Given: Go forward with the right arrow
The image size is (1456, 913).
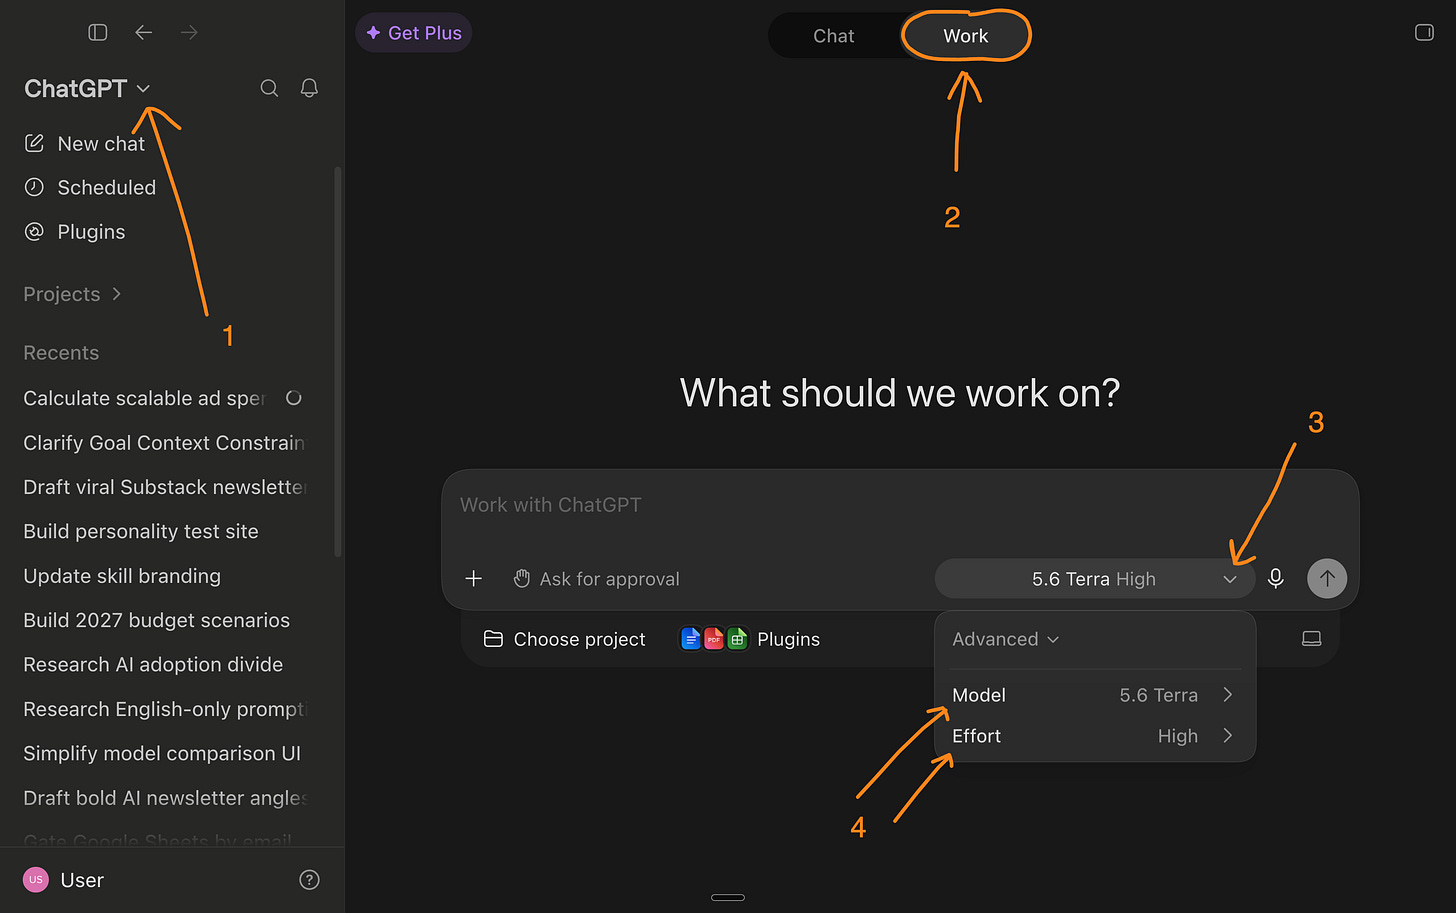Looking at the screenshot, I should point(189,32).
